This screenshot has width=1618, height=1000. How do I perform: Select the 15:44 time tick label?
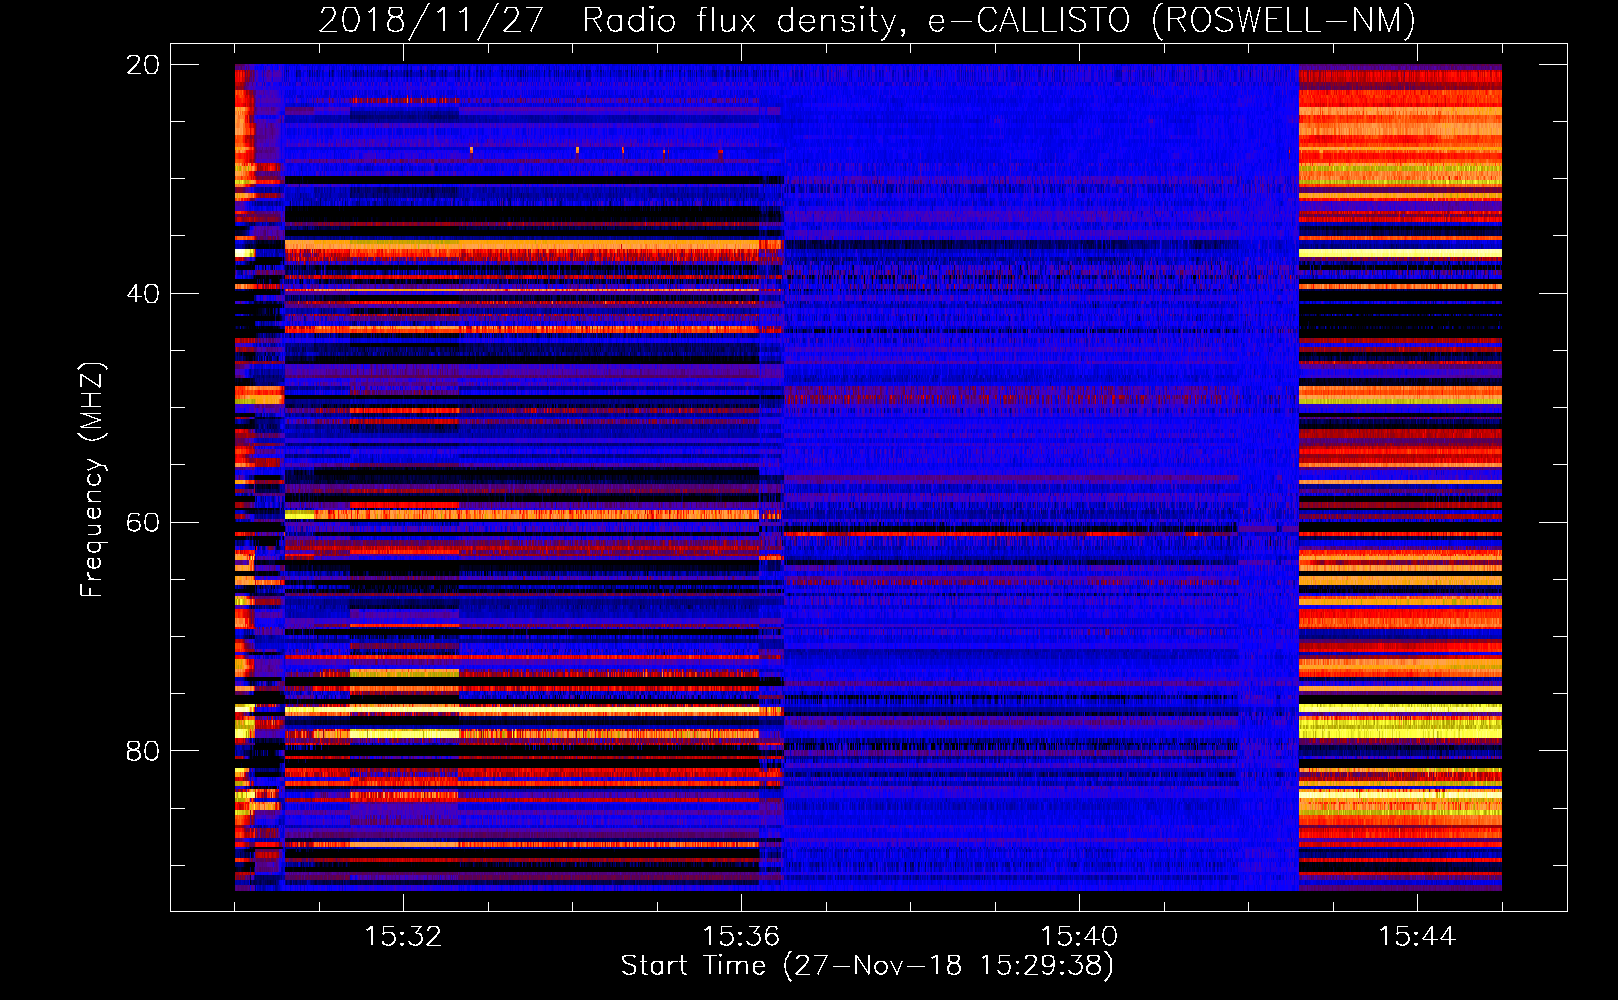tap(1417, 936)
